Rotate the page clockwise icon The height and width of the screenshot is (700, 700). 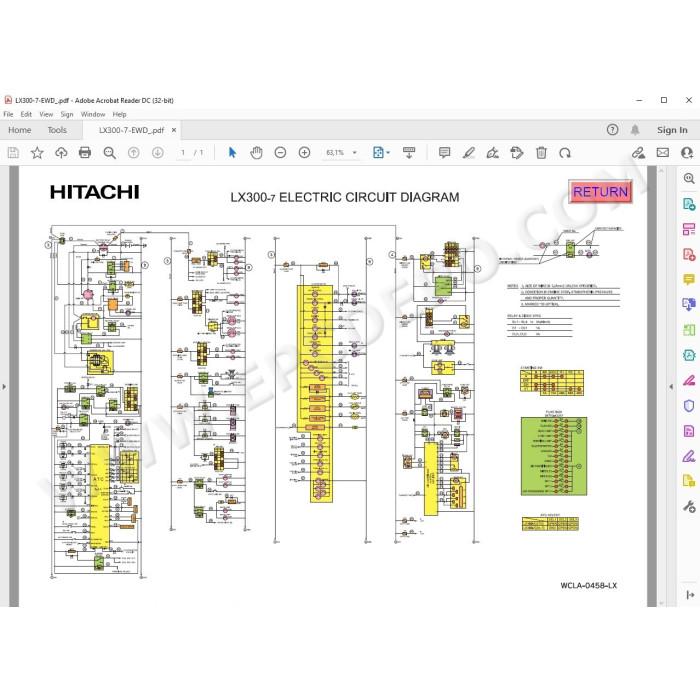tap(565, 153)
